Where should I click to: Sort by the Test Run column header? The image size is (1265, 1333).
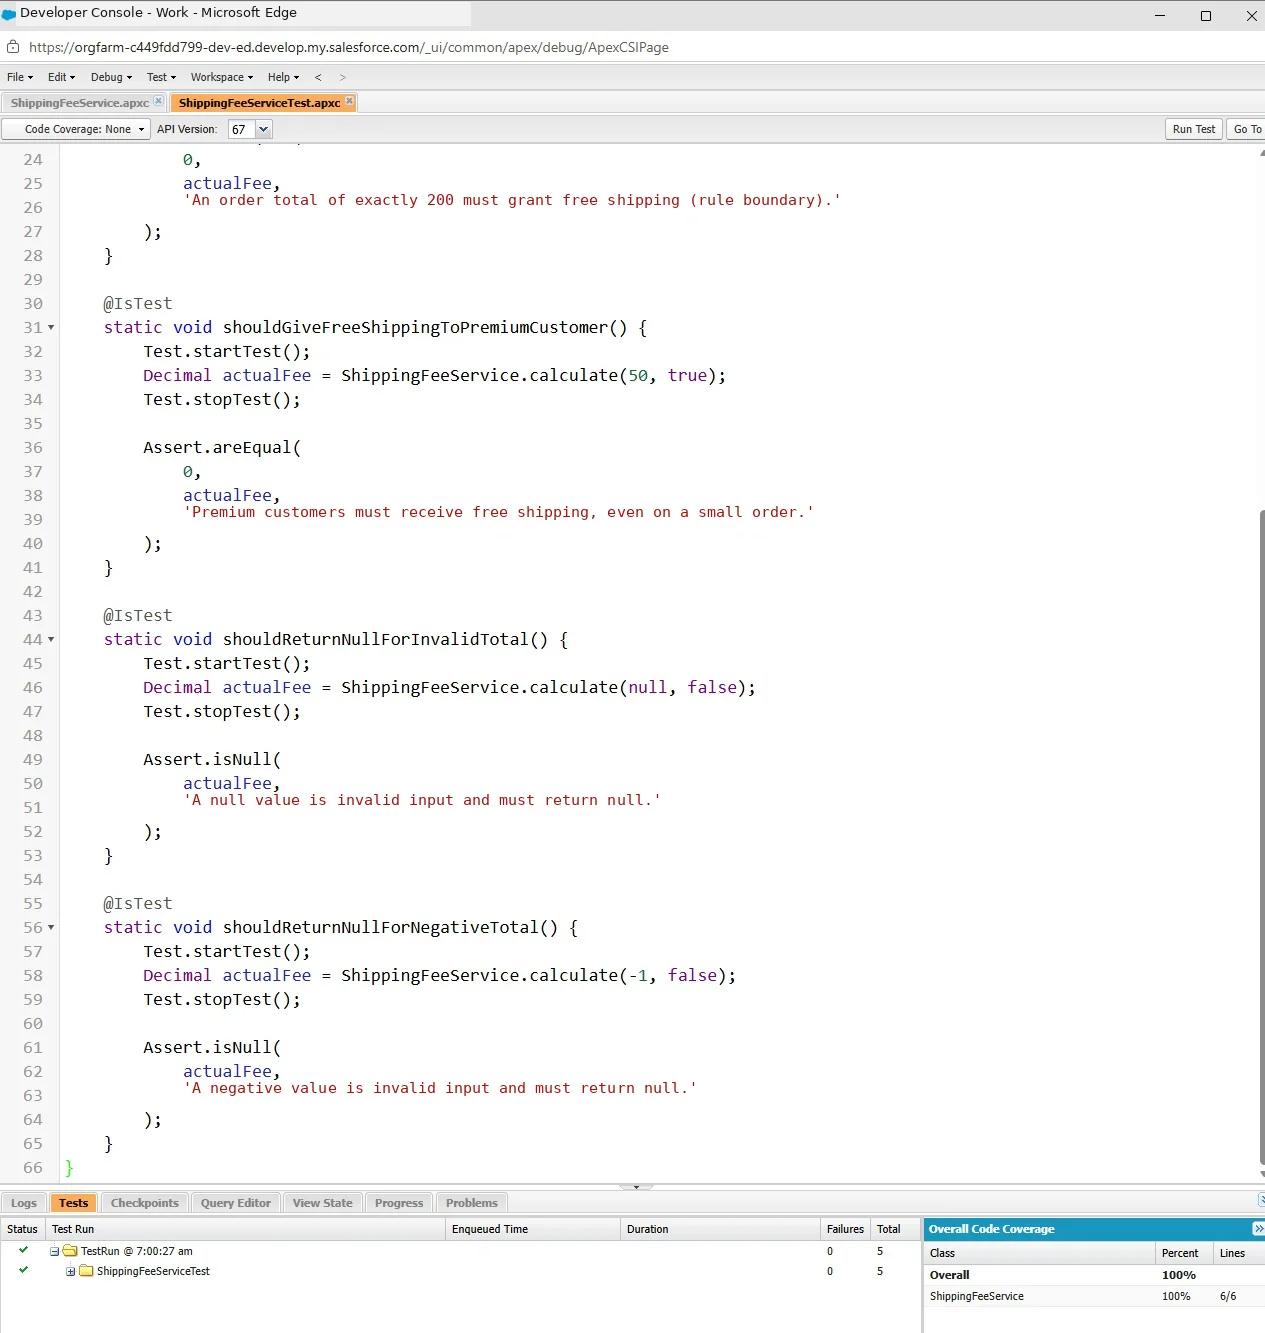245,1229
